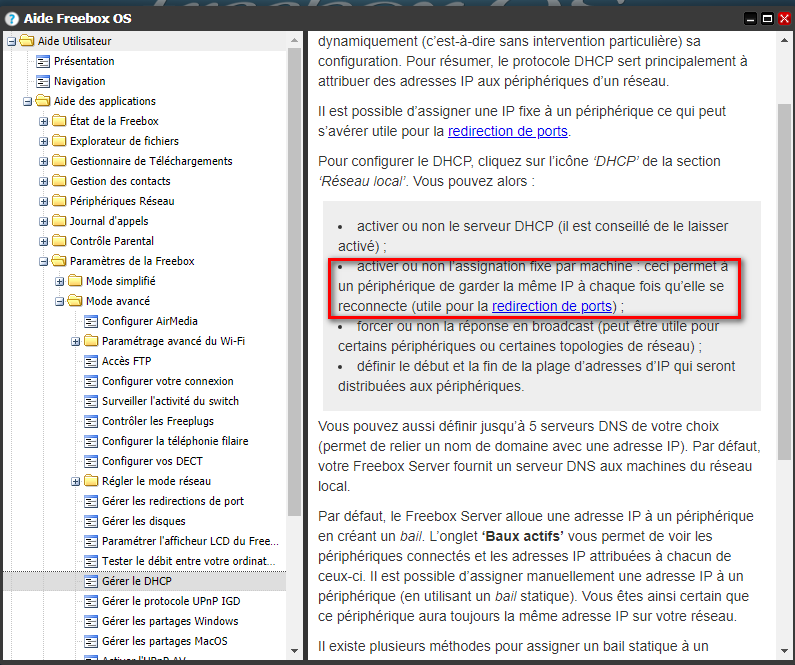Click the Gestionnaire de Téléchargements folder icon
Viewport: 795px width, 665px height.
[x=59, y=161]
